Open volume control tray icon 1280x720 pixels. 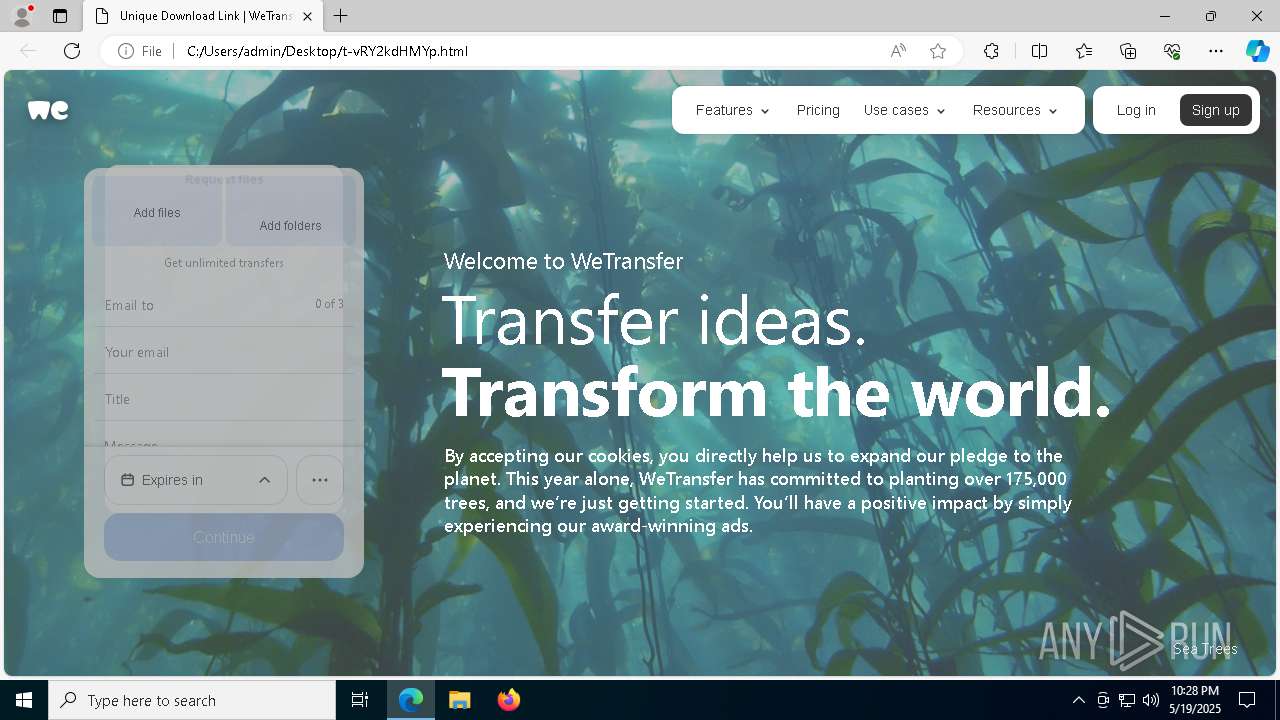[1151, 700]
